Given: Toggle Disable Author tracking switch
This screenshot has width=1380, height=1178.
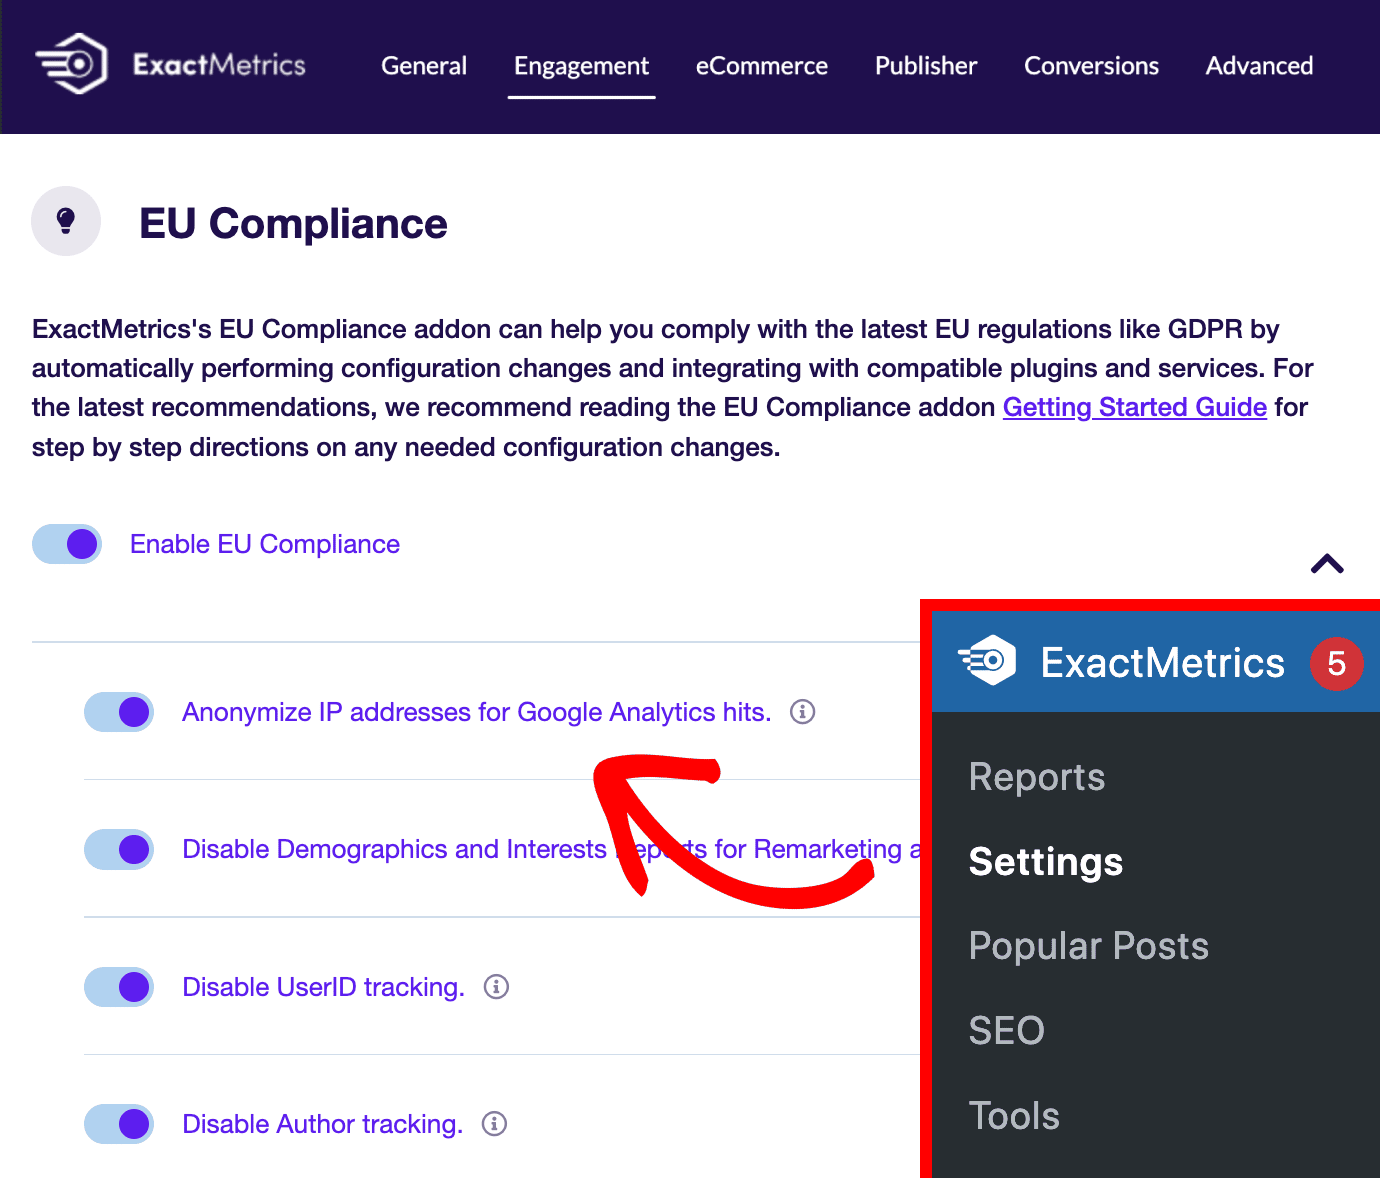Looking at the screenshot, I should [119, 1124].
